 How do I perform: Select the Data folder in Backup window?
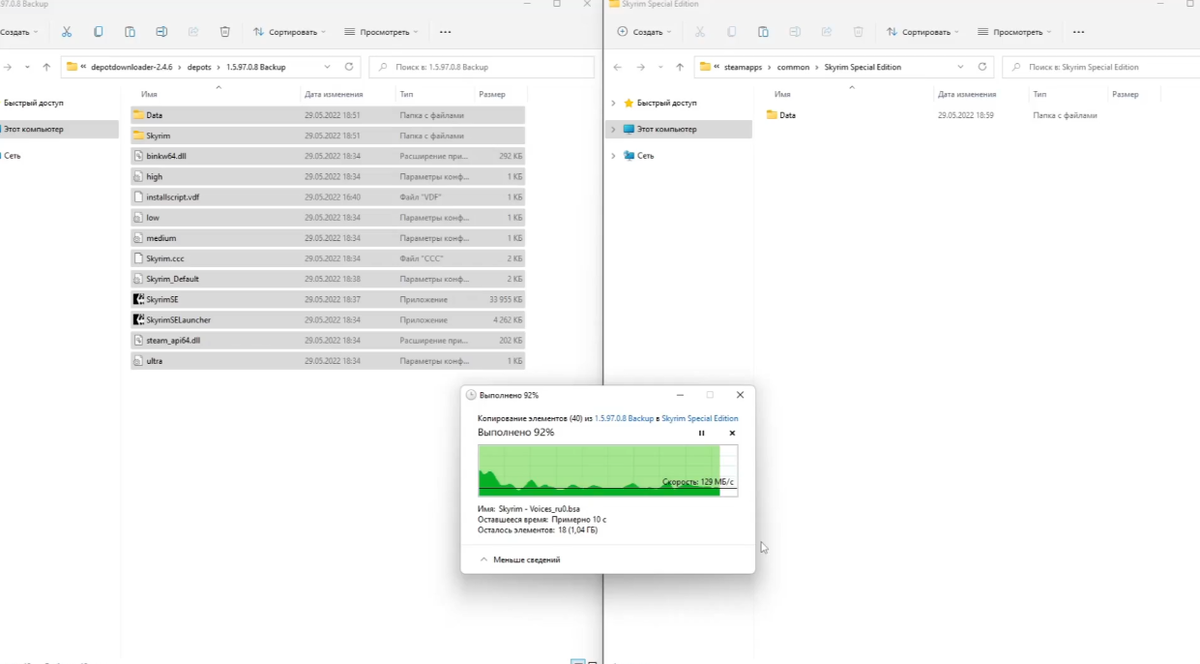[327, 115]
